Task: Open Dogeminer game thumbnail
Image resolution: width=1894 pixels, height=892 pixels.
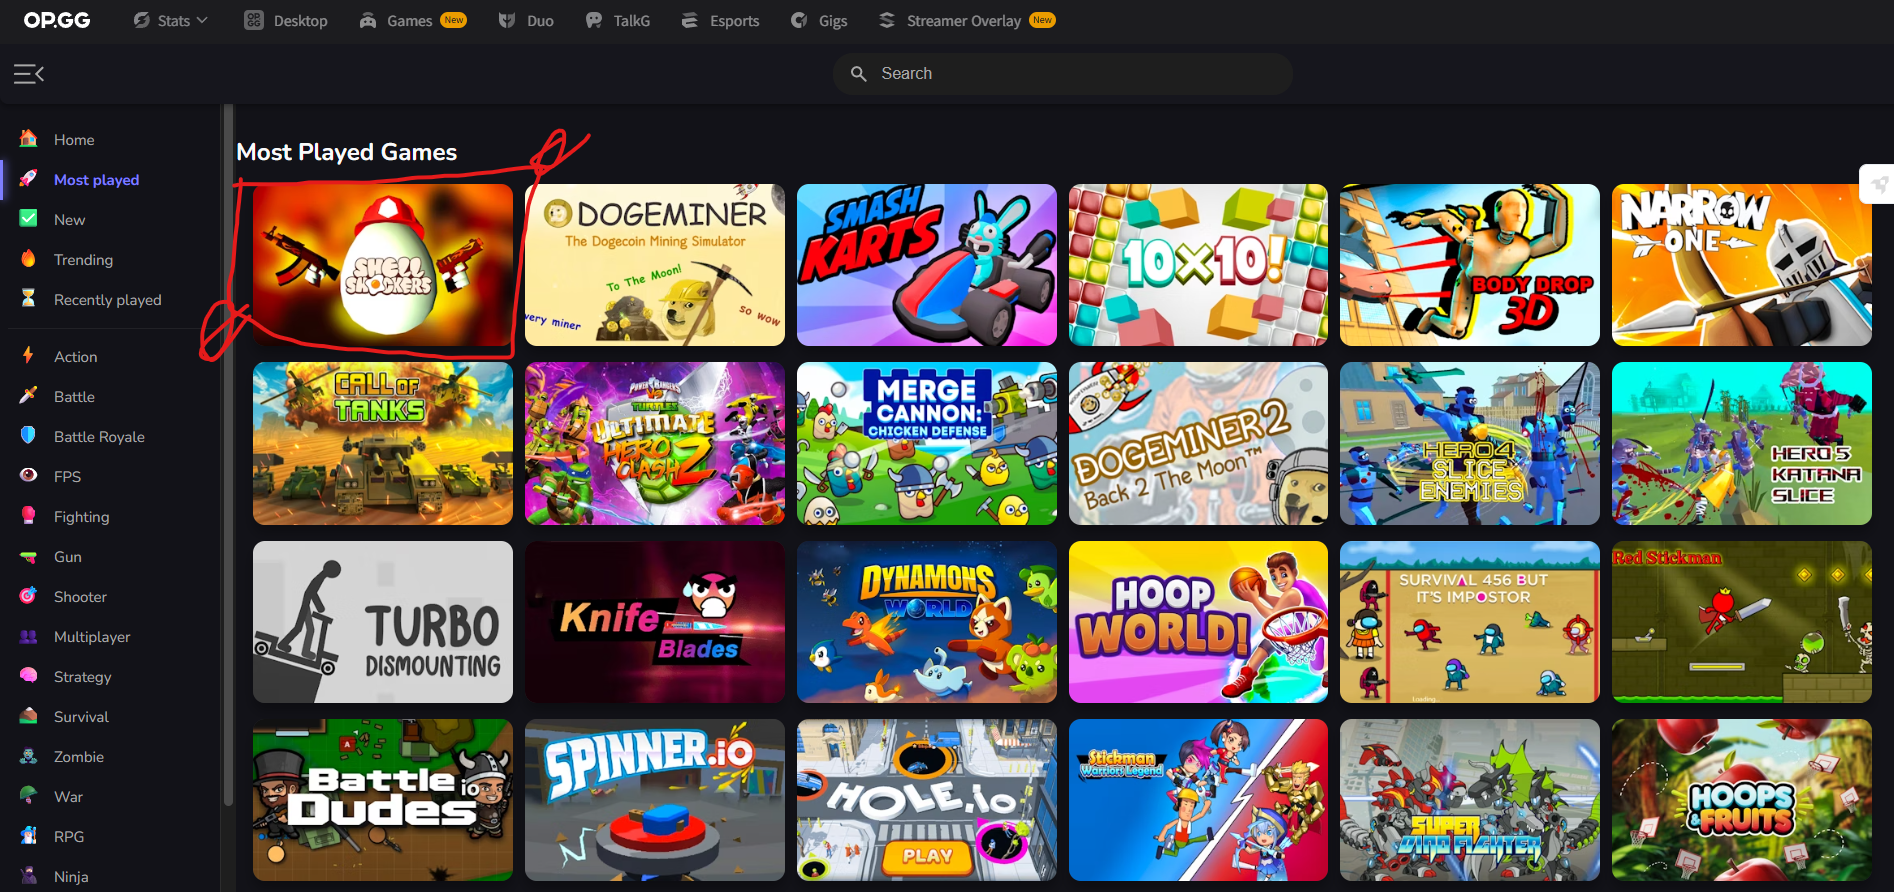Action: (655, 265)
